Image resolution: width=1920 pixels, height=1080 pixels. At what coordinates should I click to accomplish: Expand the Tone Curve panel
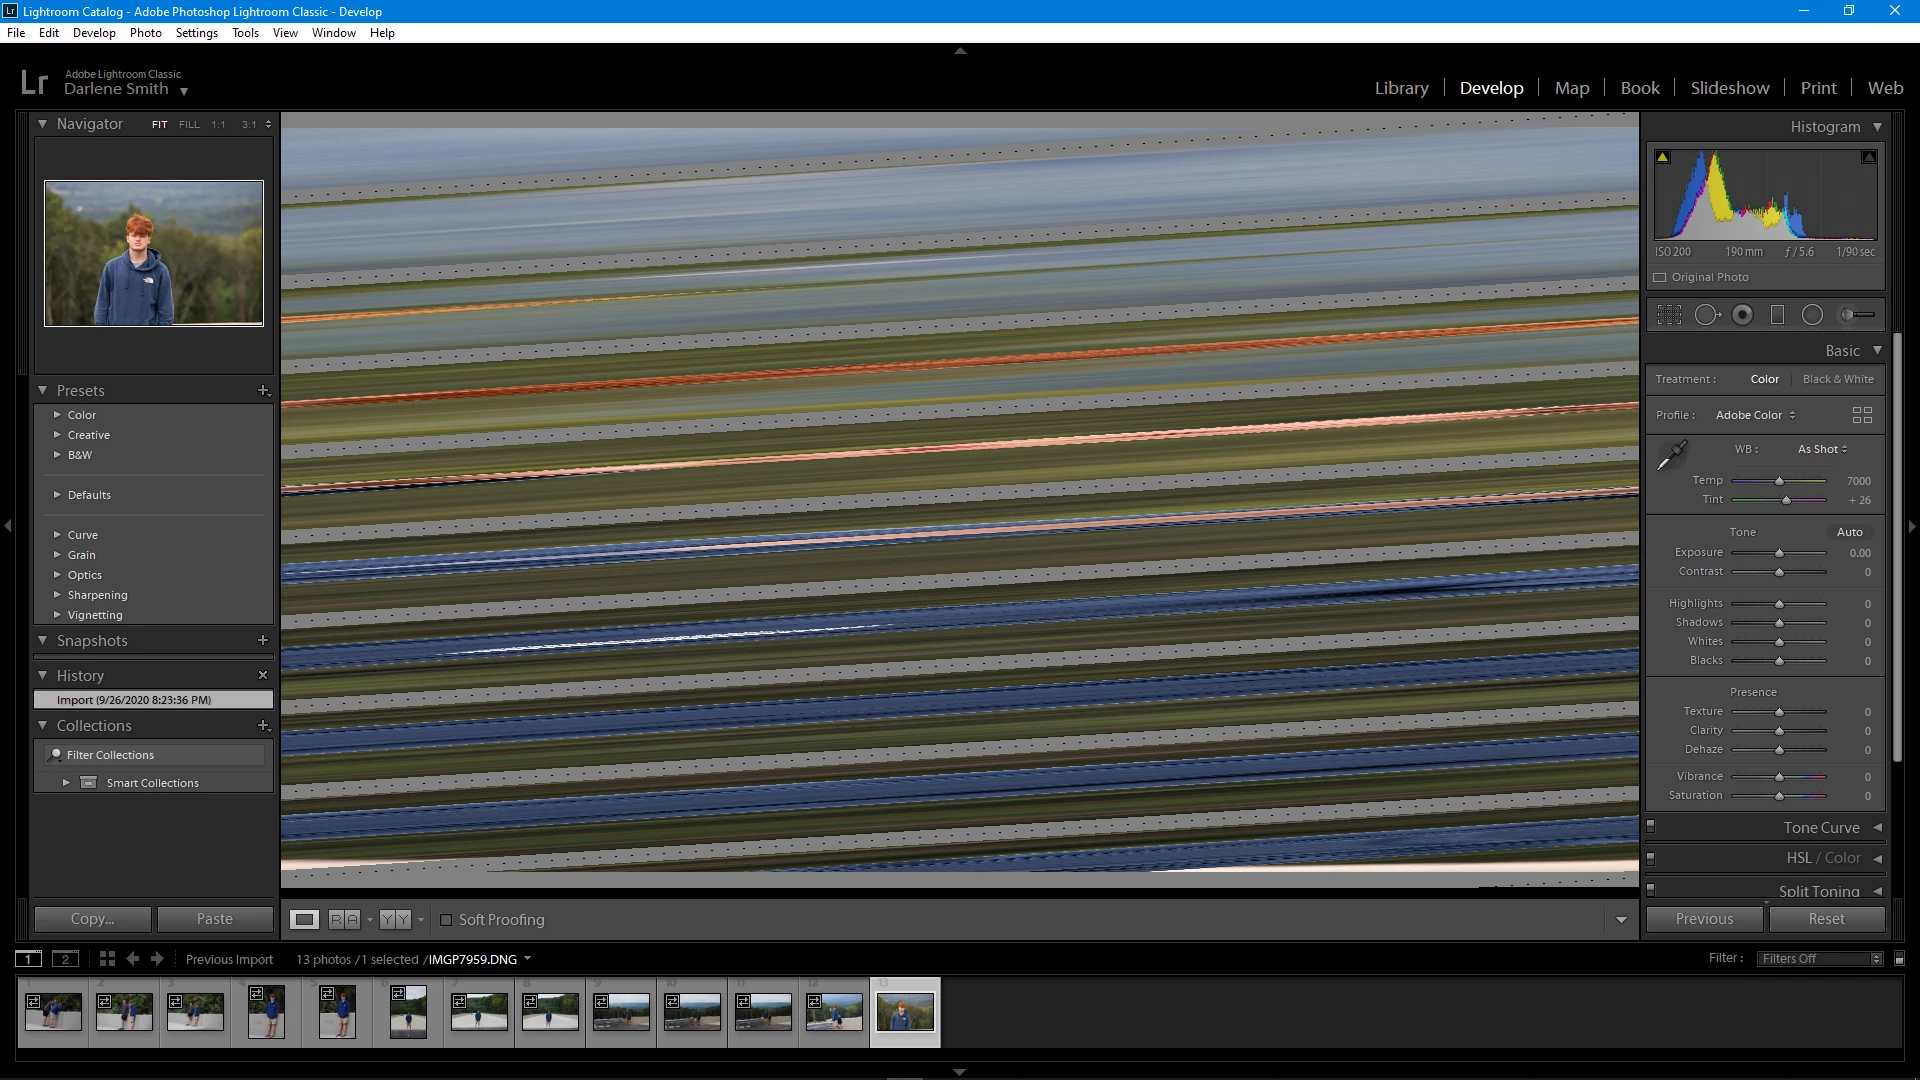(1821, 828)
